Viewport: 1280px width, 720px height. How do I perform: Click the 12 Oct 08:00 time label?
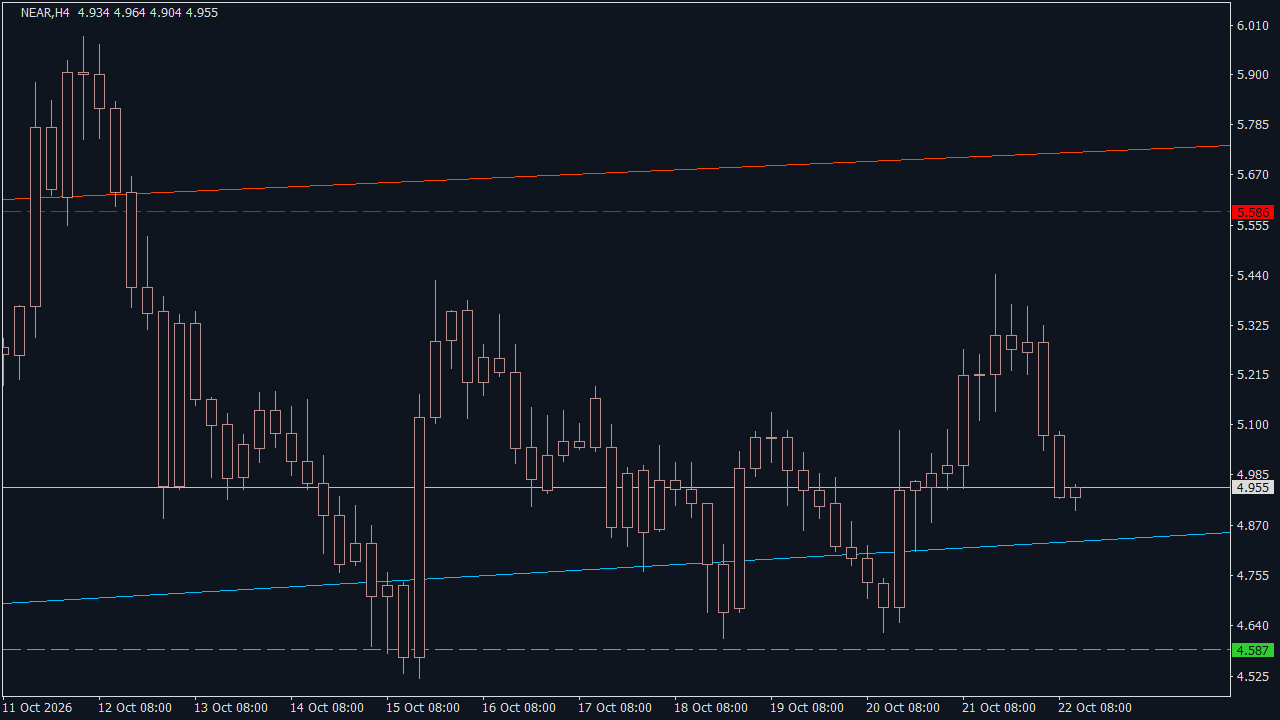pyautogui.click(x=135, y=708)
